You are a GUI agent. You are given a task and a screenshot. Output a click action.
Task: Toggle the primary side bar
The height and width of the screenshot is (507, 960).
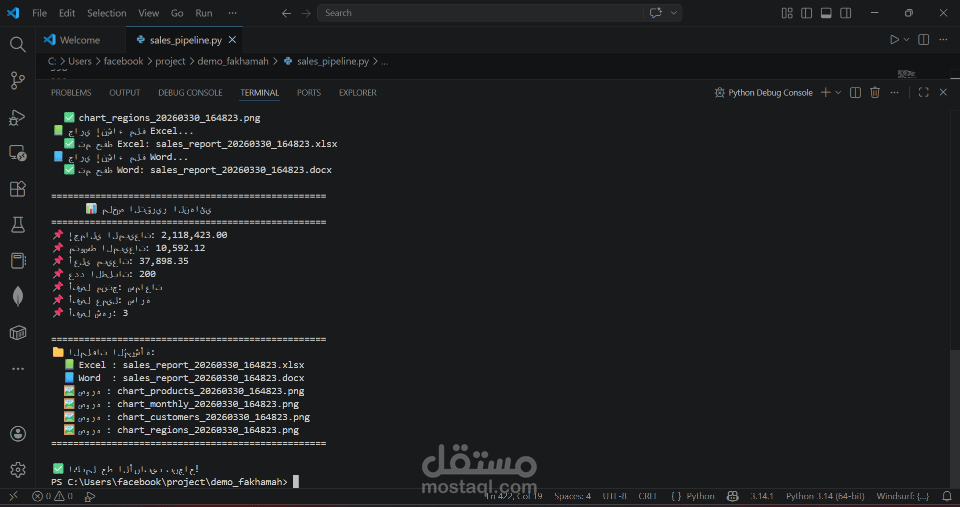[806, 13]
